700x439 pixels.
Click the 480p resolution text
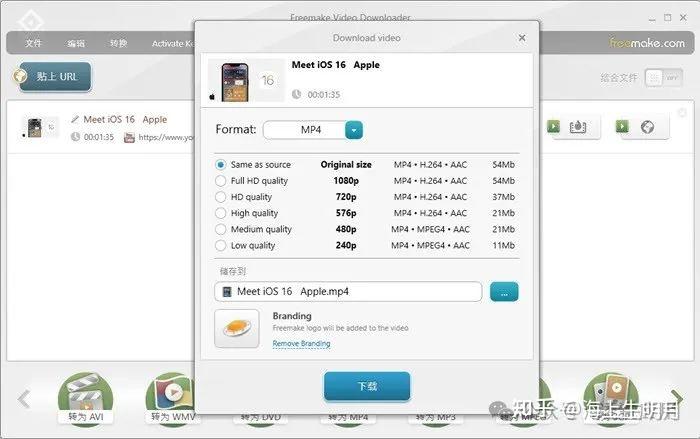(346, 229)
